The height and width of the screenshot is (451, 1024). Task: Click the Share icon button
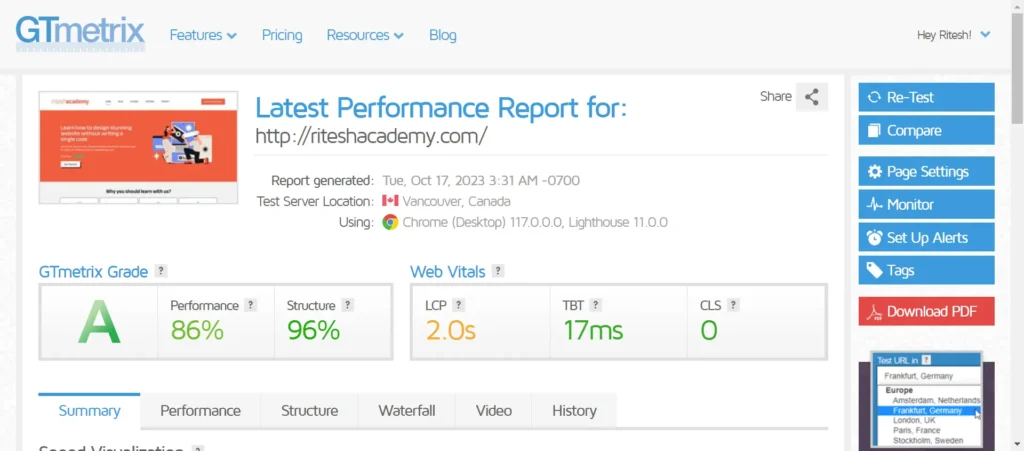(x=812, y=97)
